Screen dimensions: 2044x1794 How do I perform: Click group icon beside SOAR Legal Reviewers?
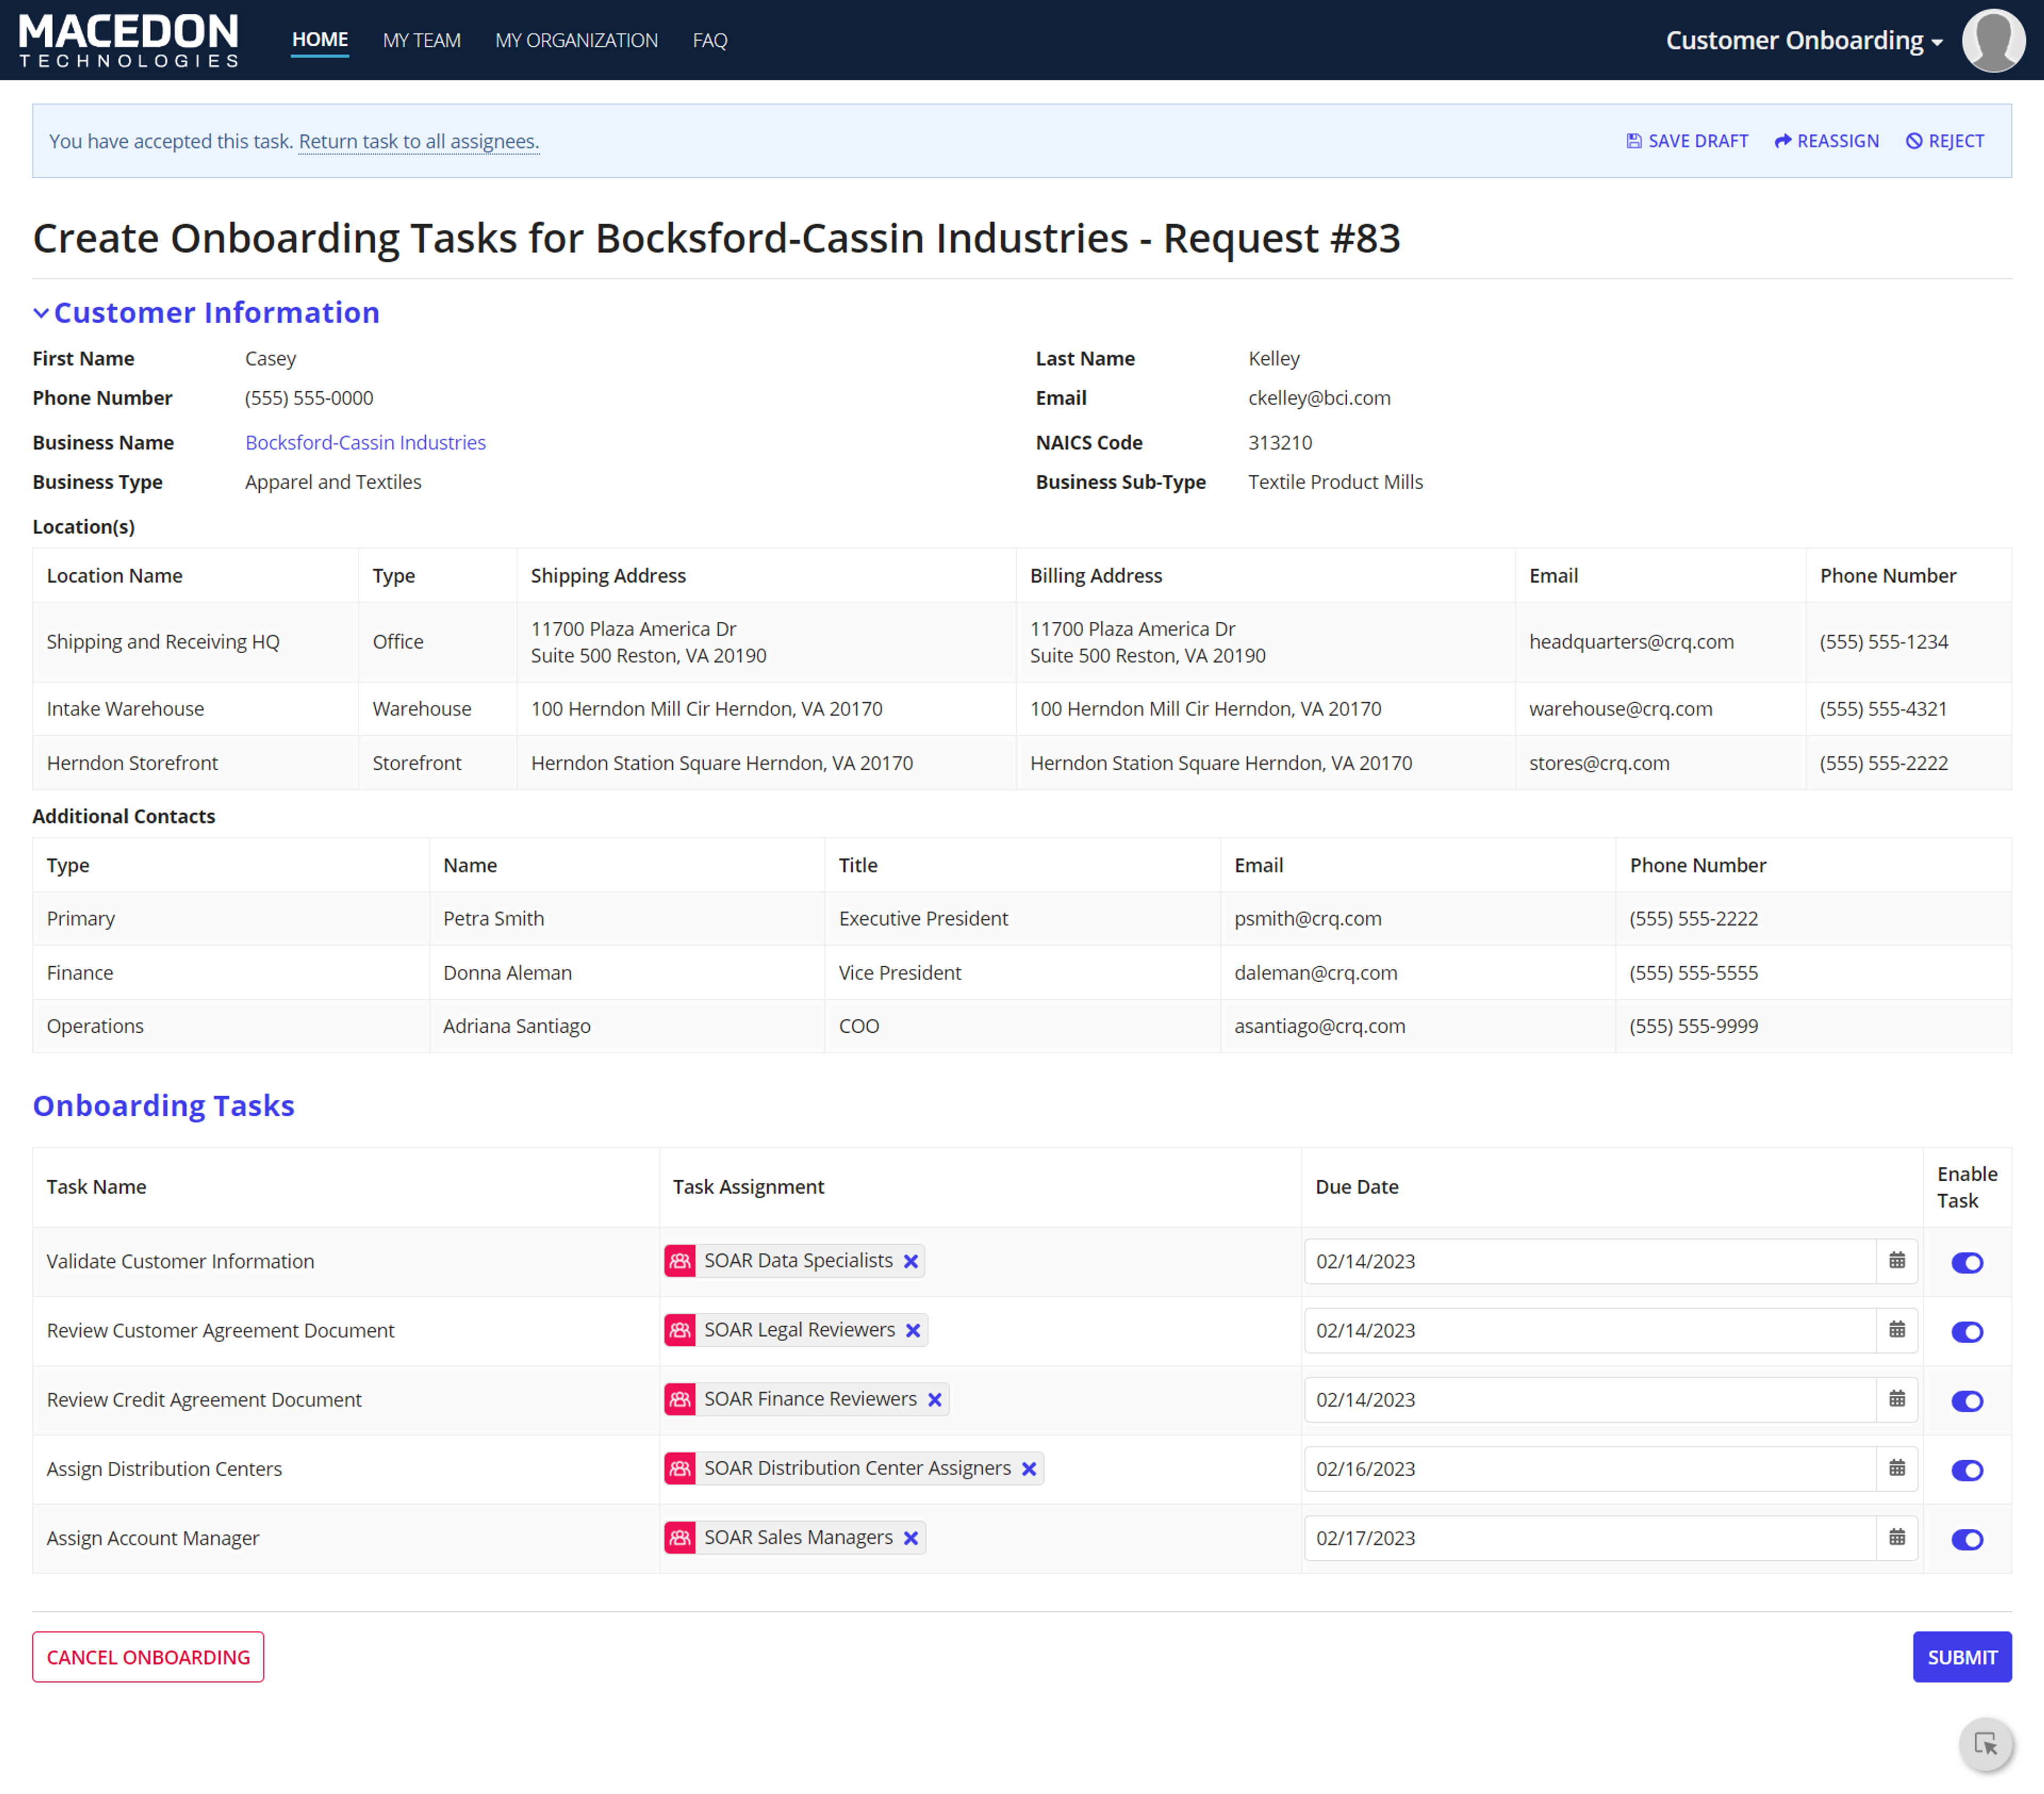coord(680,1330)
